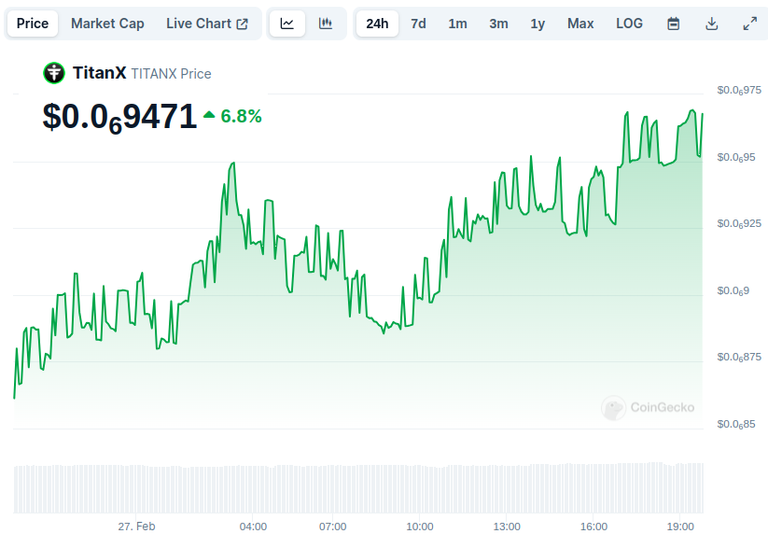The width and height of the screenshot is (768, 537).
Task: Click the $0.0₆9 y-axis label
Action: coord(733,291)
